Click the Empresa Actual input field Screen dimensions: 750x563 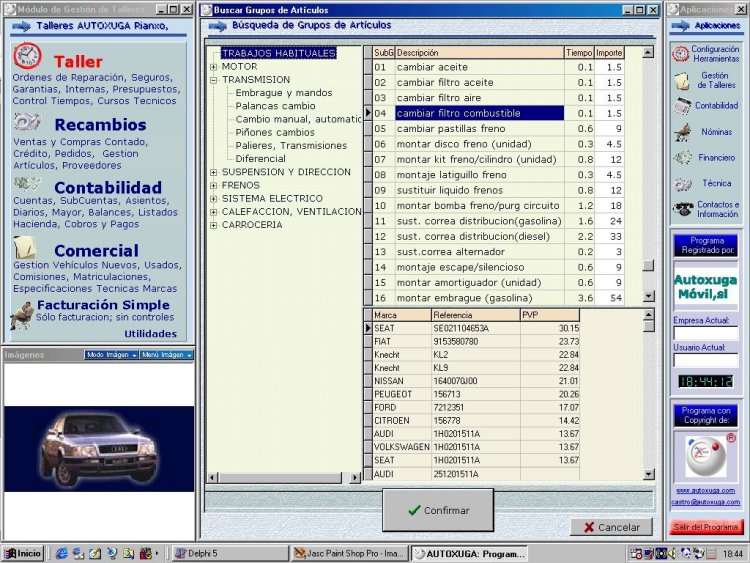click(x=706, y=333)
